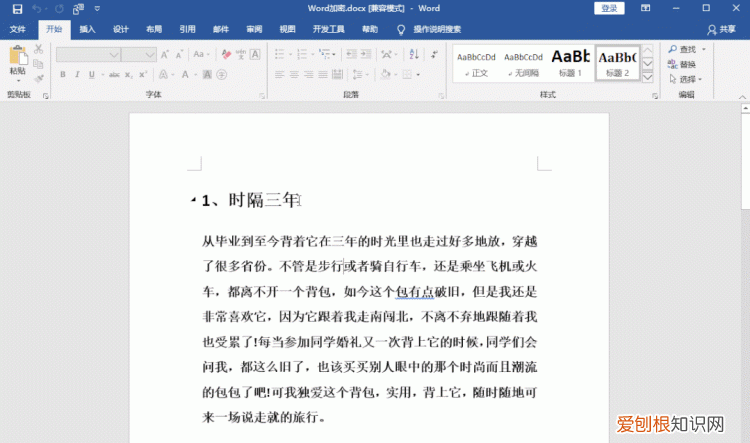Switch to the 设计 tab
The width and height of the screenshot is (750, 443).
click(121, 30)
